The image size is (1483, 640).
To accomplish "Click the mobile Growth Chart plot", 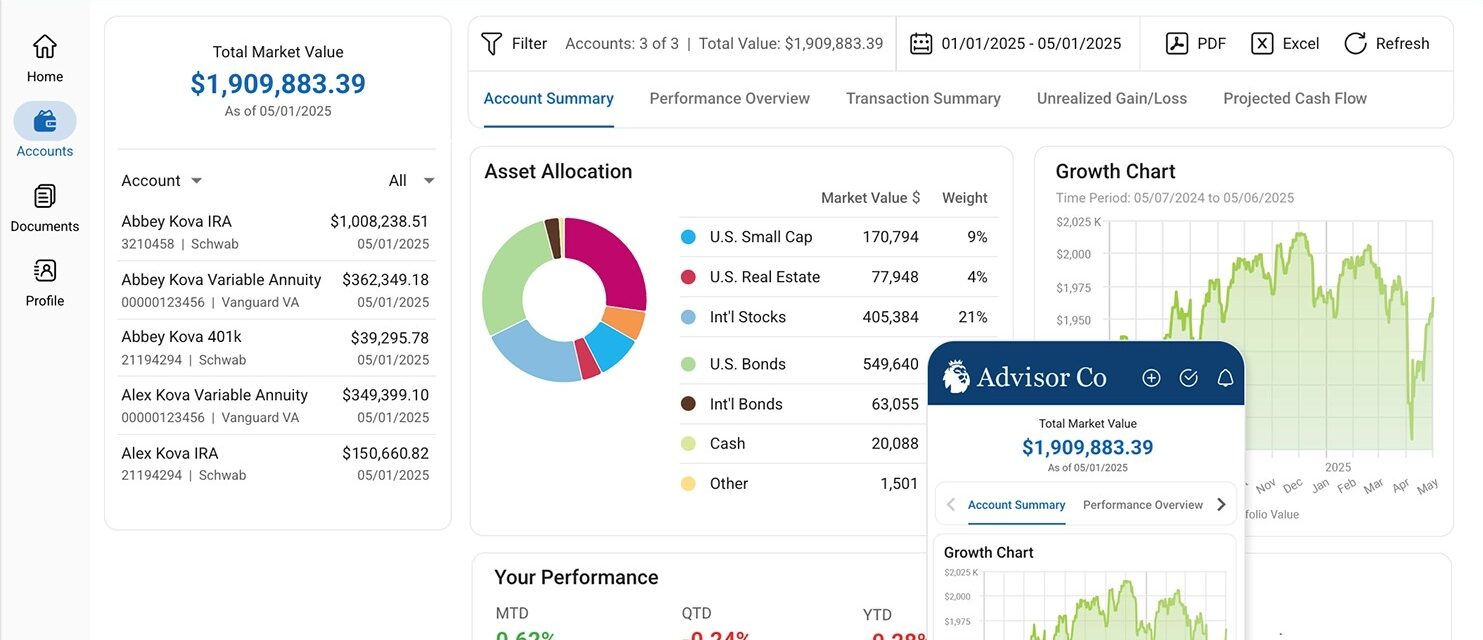I will [1105, 606].
